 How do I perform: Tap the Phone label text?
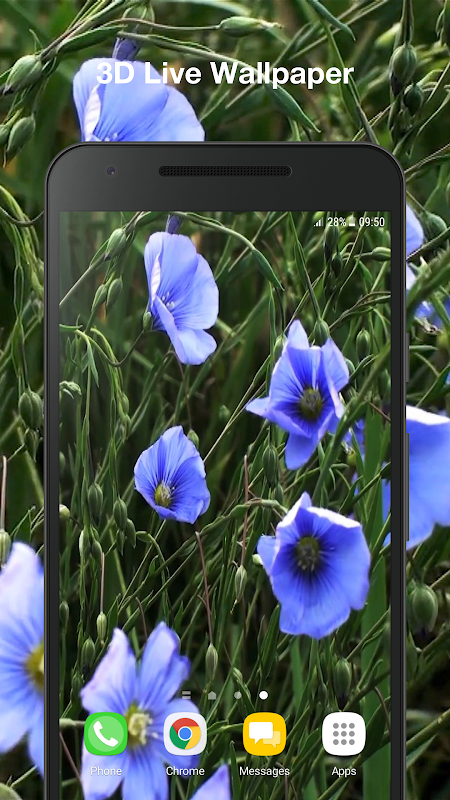[x=106, y=771]
